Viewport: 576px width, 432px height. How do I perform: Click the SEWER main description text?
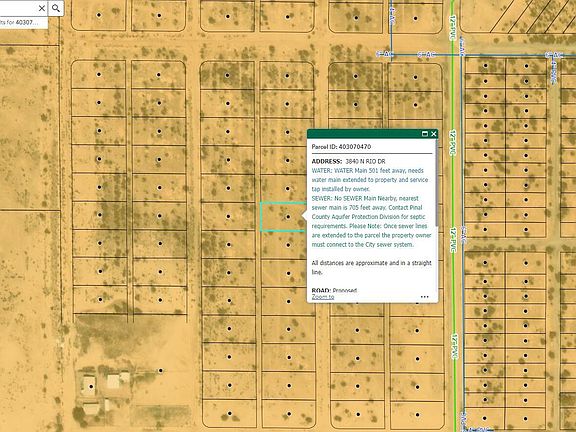[371, 221]
